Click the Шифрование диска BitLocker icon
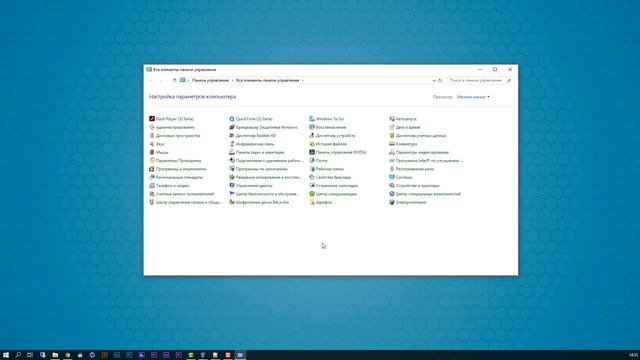 pos(232,202)
